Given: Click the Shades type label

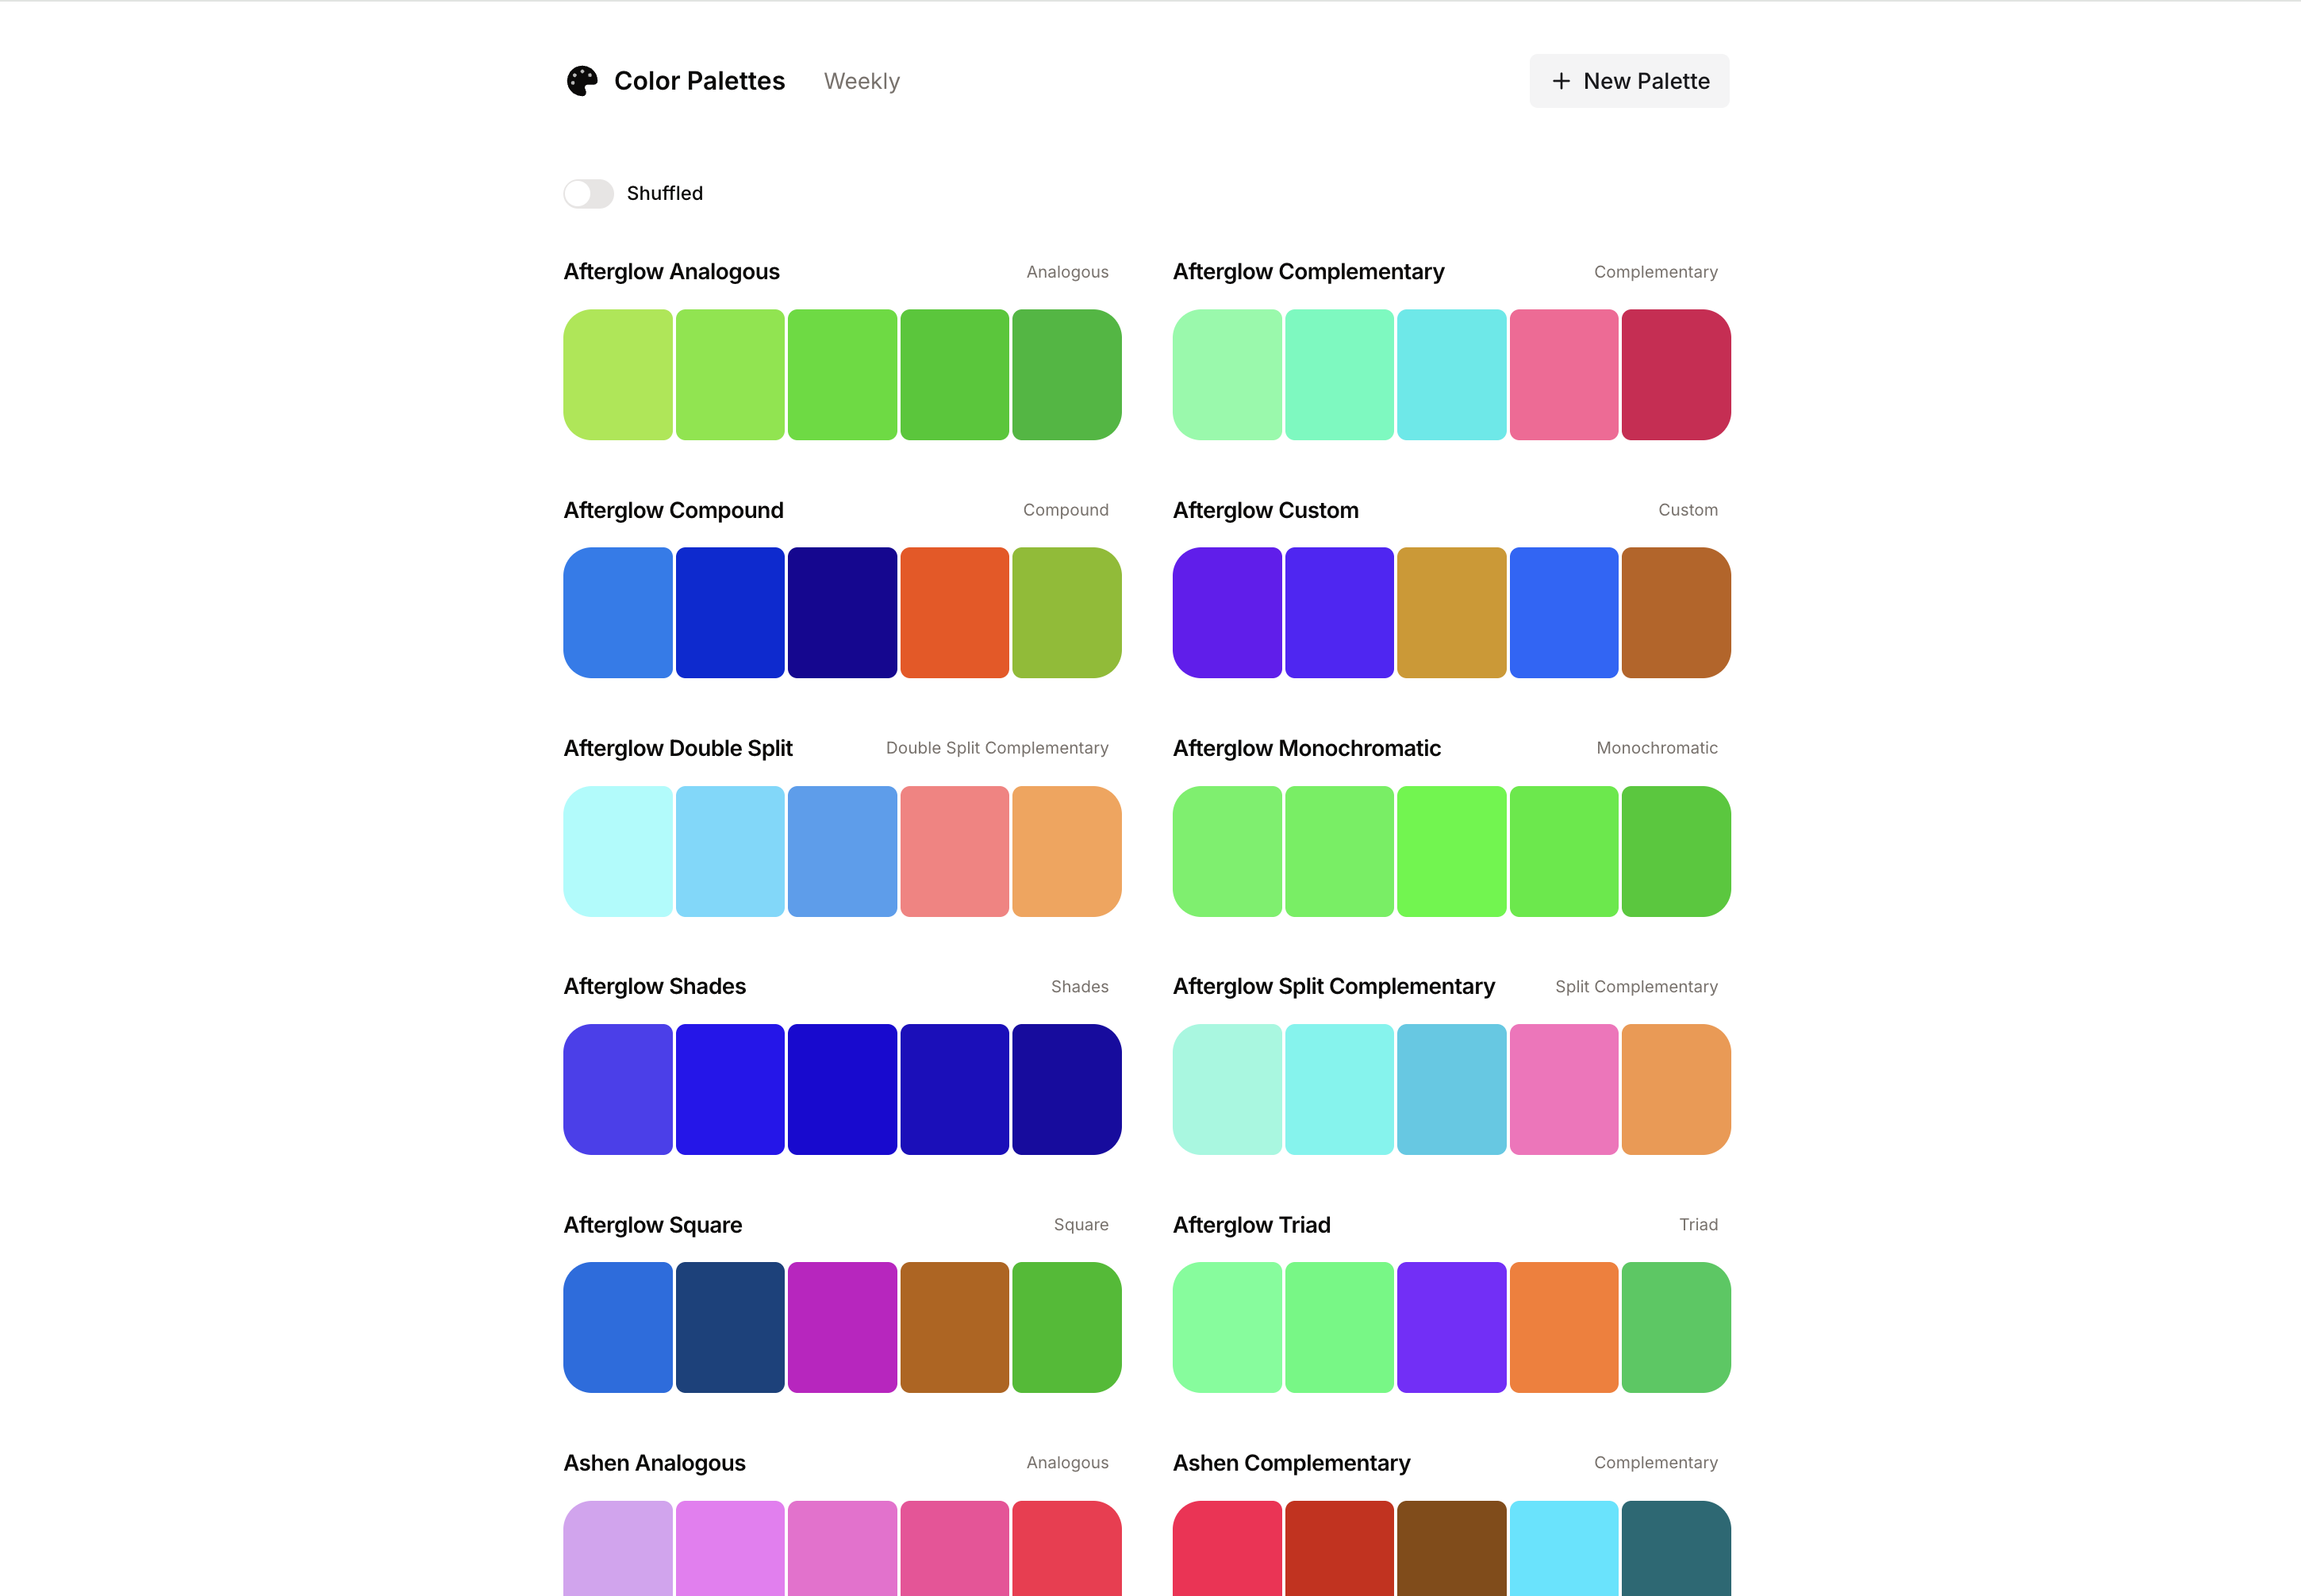Looking at the screenshot, I should (1079, 987).
